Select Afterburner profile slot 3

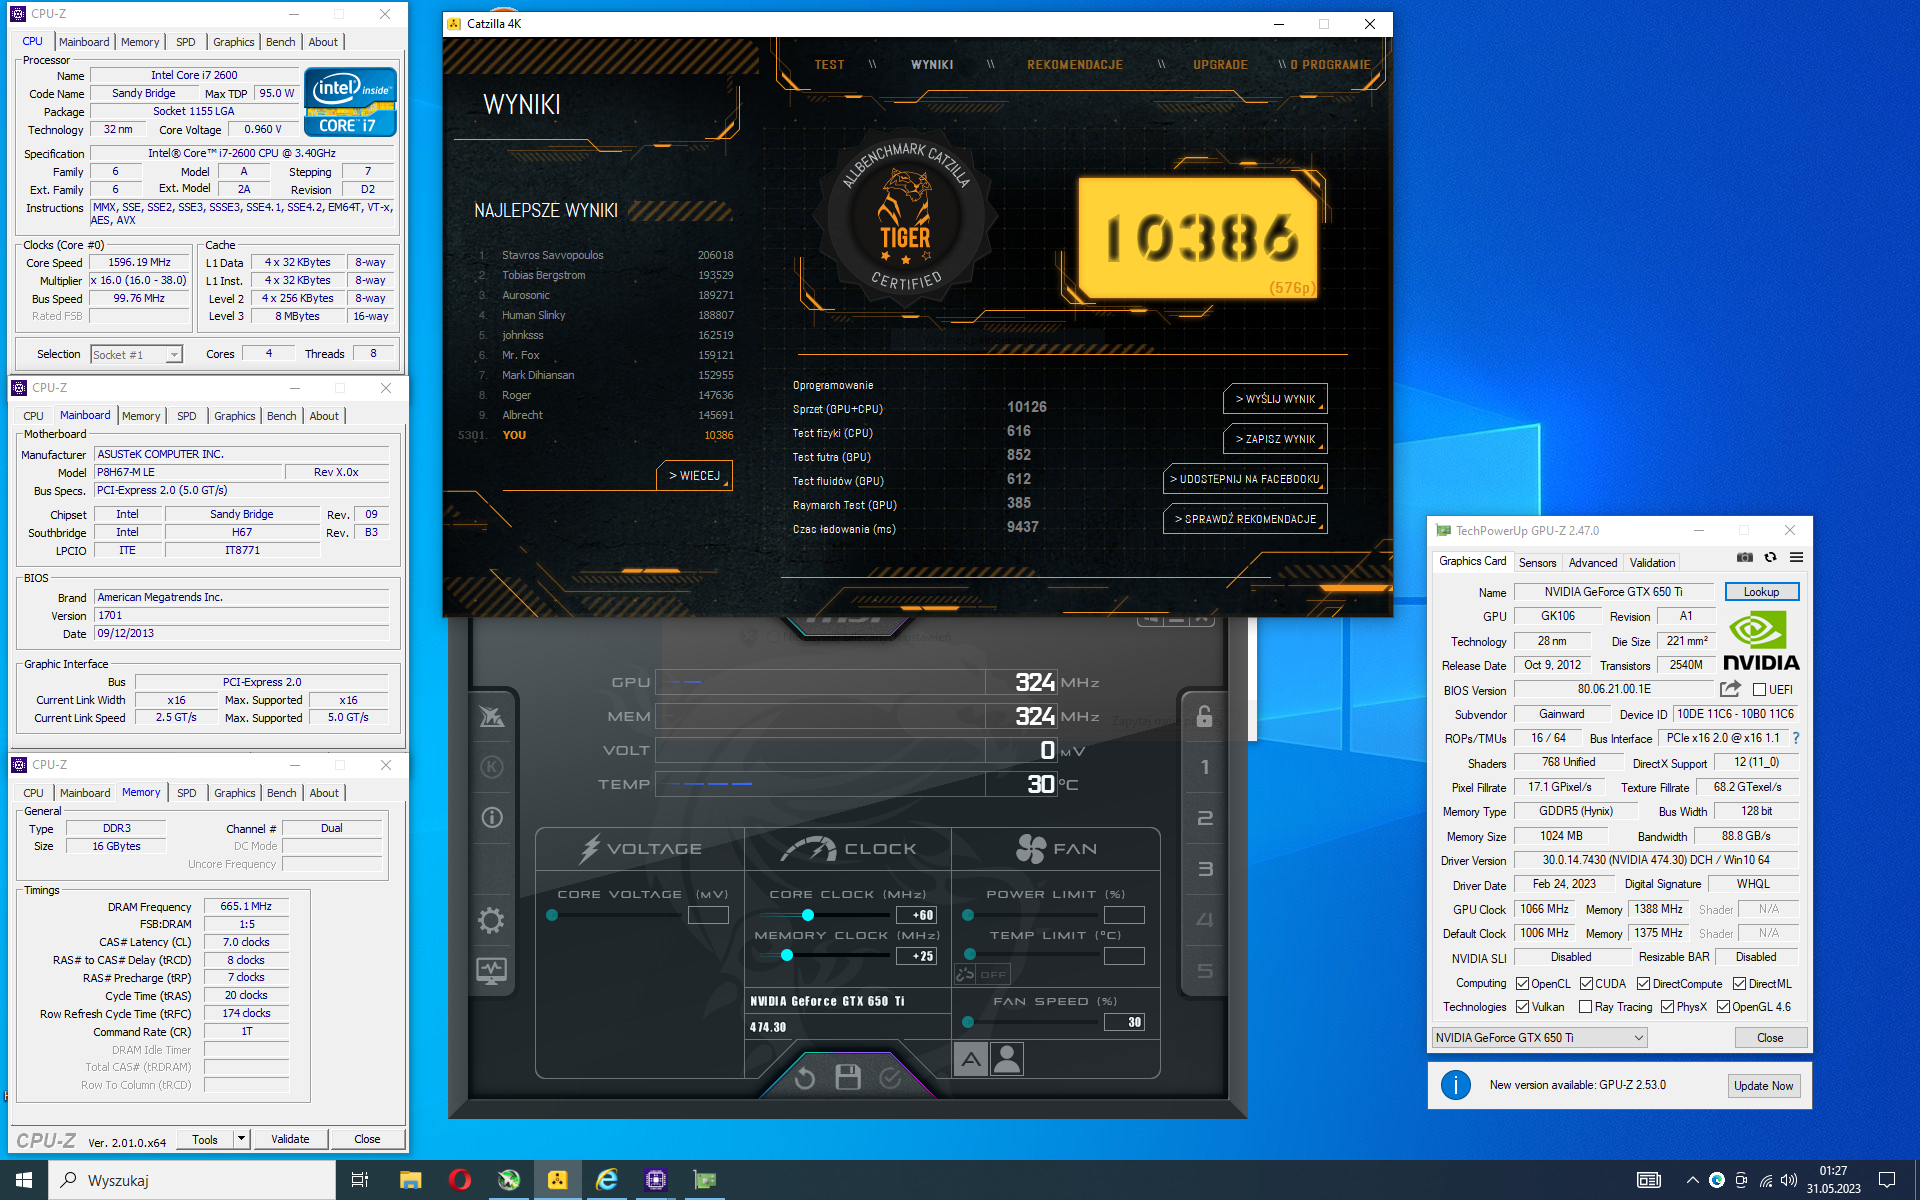pyautogui.click(x=1204, y=869)
